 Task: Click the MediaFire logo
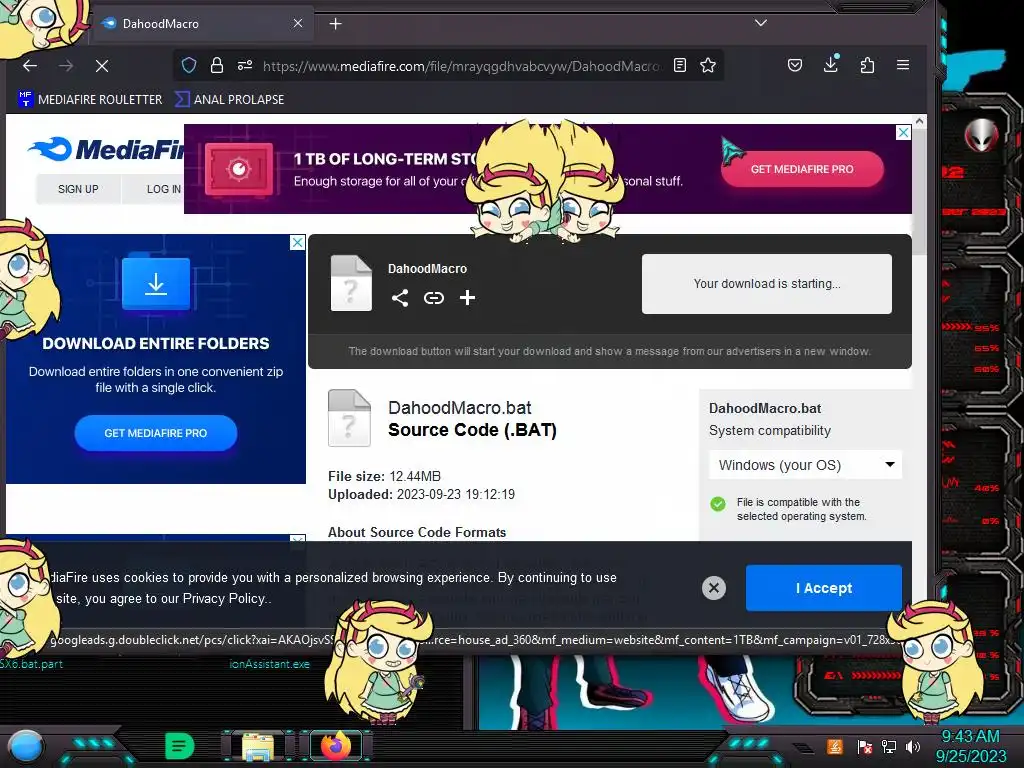pos(108,150)
